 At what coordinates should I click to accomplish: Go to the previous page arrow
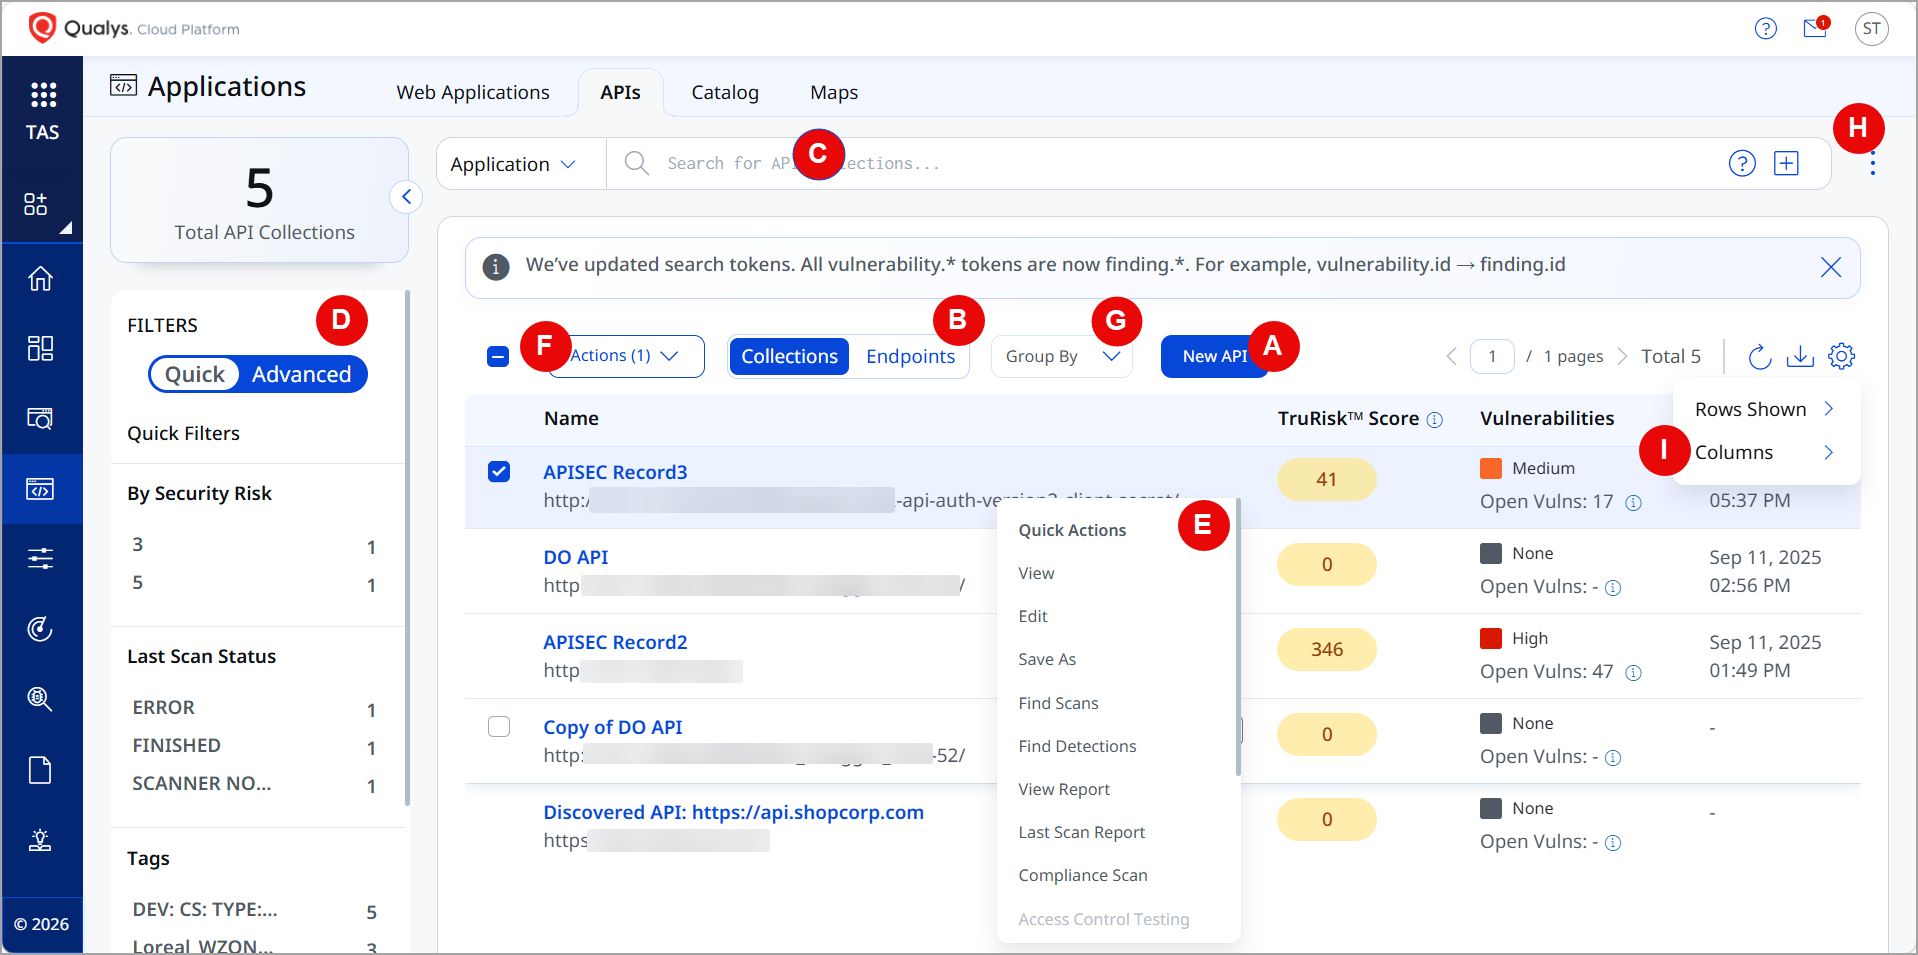(1451, 356)
